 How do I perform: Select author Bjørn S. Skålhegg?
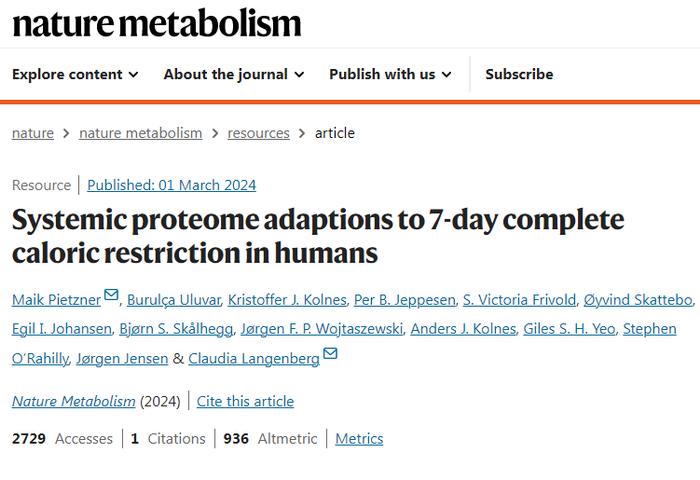tap(176, 329)
